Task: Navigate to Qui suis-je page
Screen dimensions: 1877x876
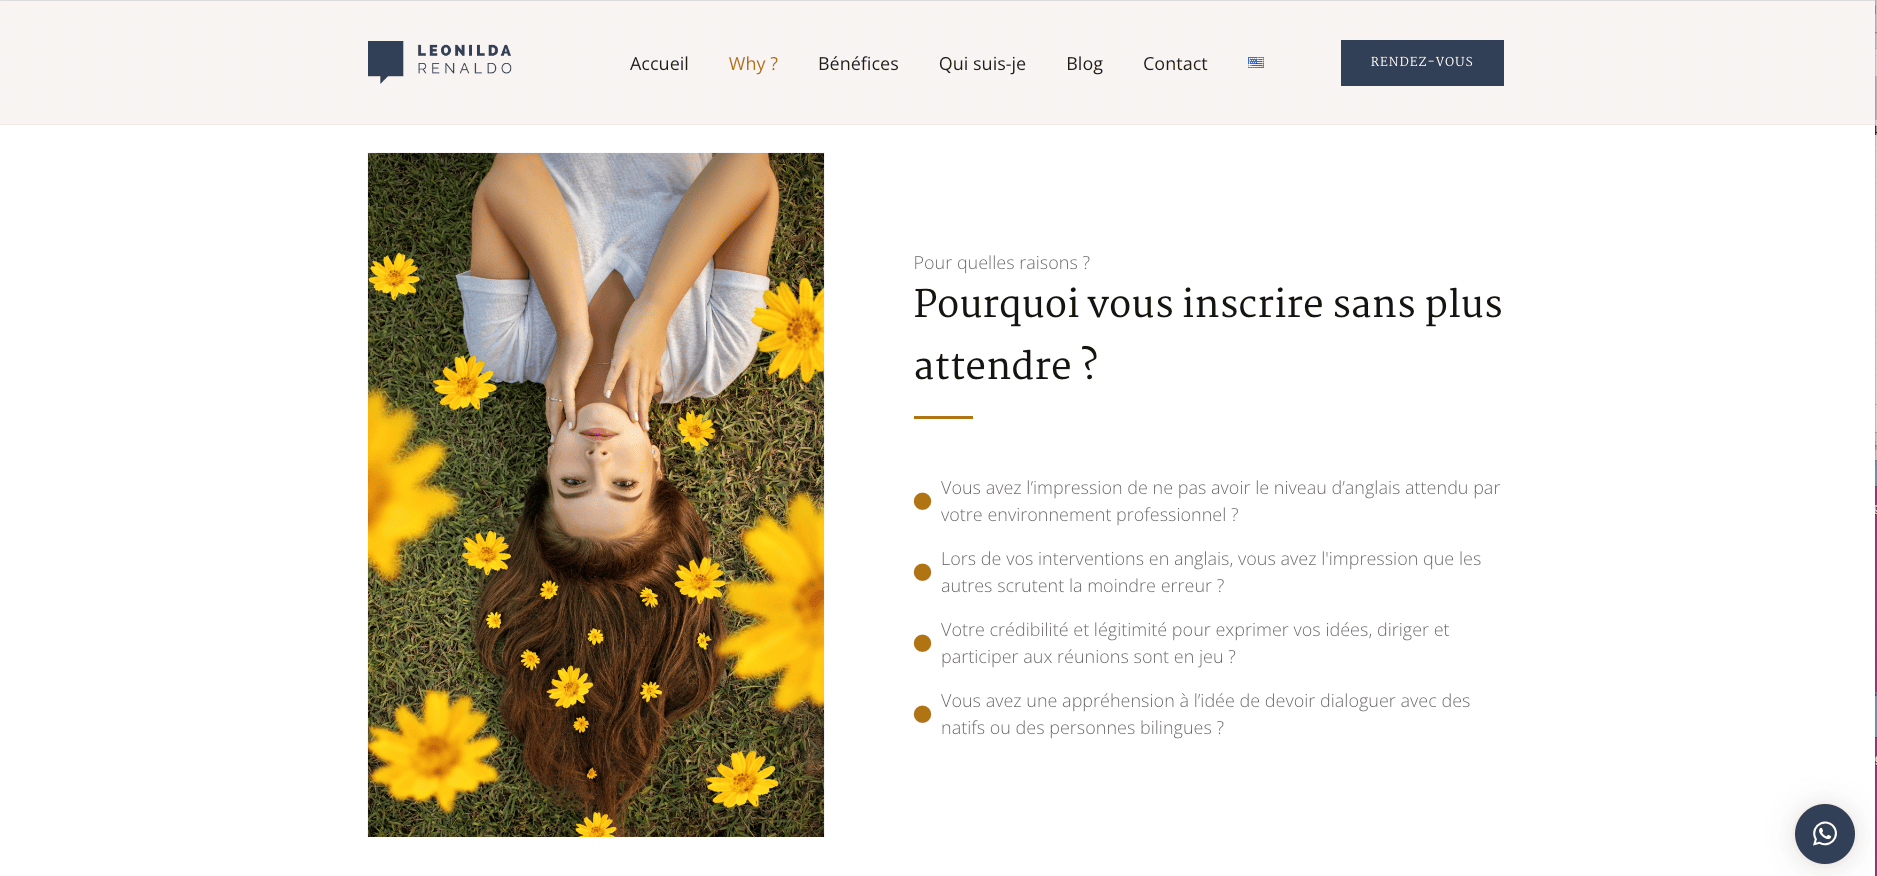Action: [x=982, y=63]
